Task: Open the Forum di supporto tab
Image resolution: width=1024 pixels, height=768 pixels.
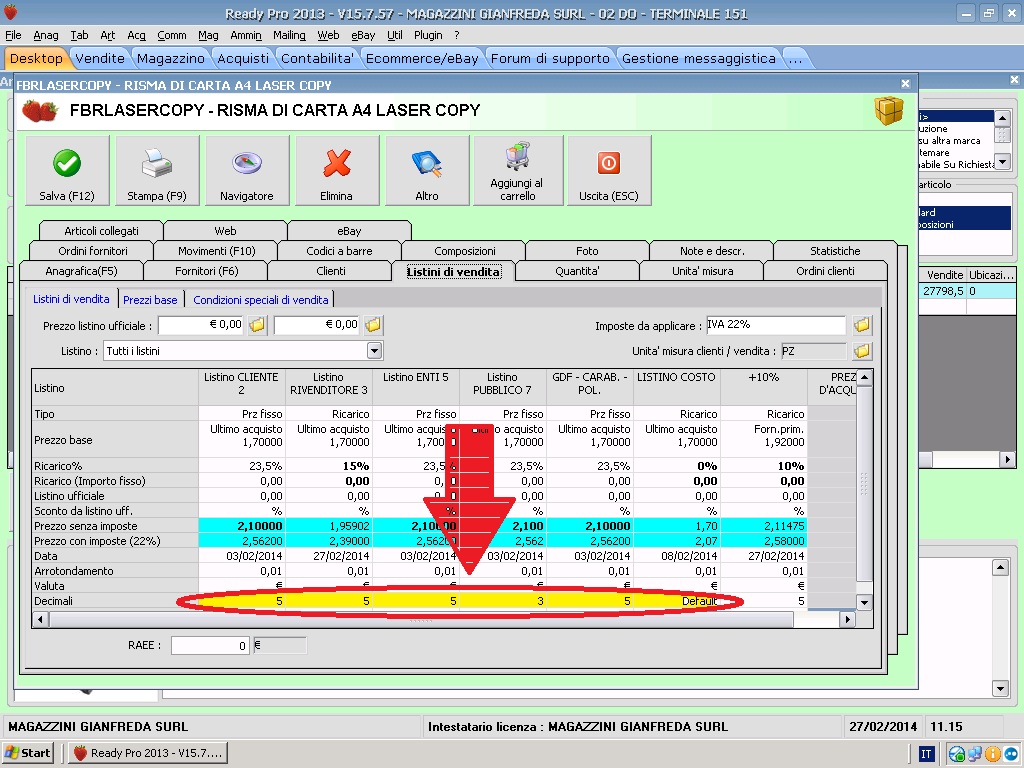Action: tap(550, 59)
